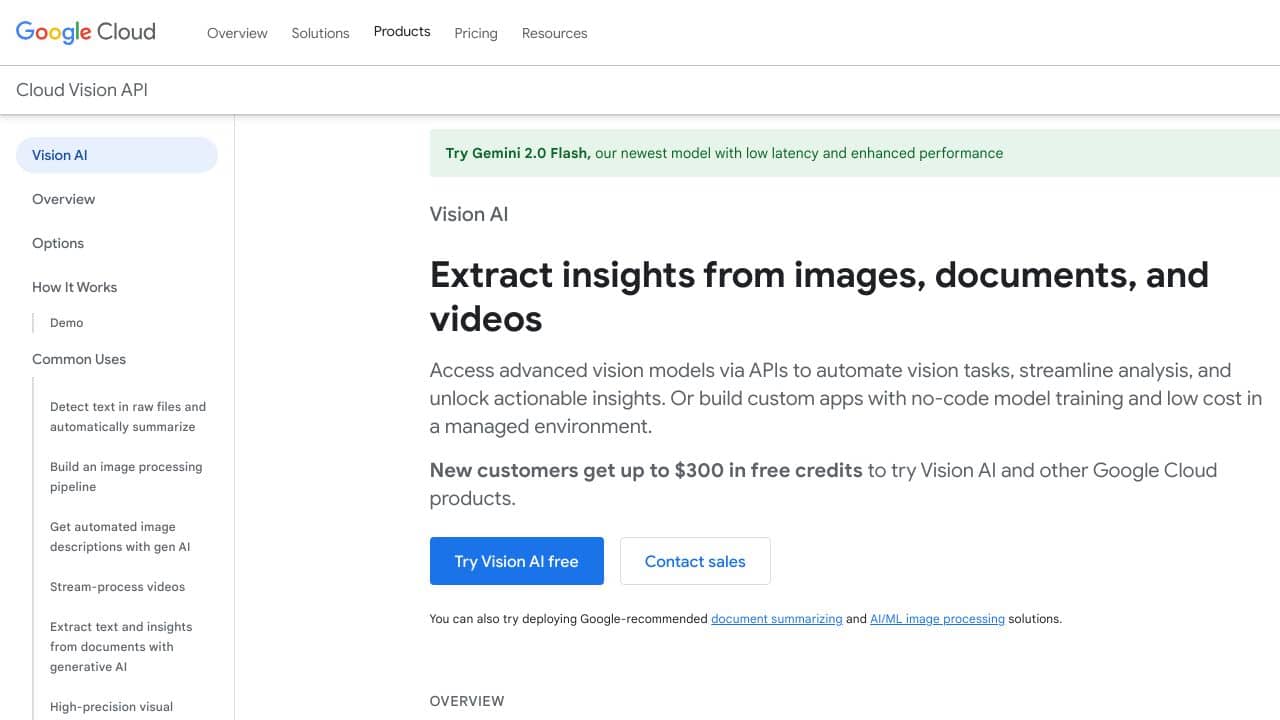Open the Solutions nav menu
This screenshot has height=720, width=1280.
point(320,33)
